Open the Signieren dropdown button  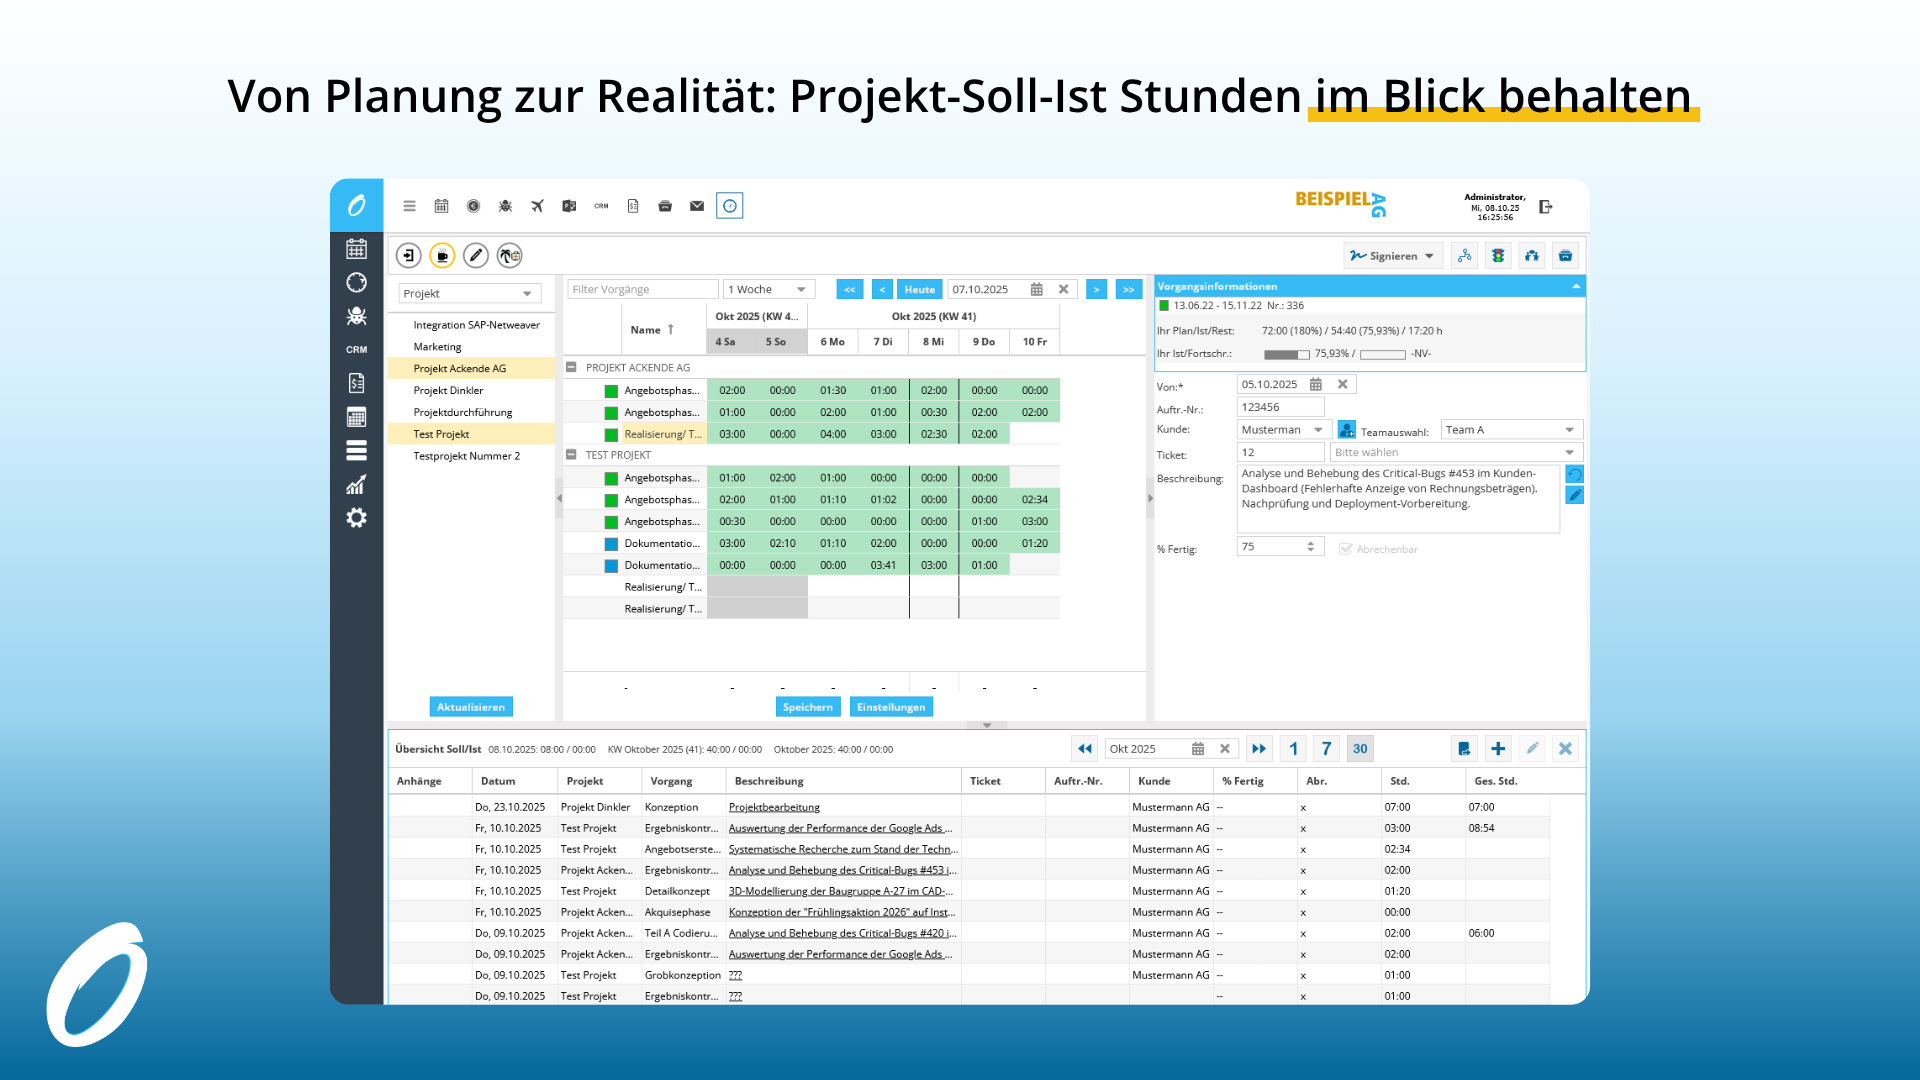1392,256
